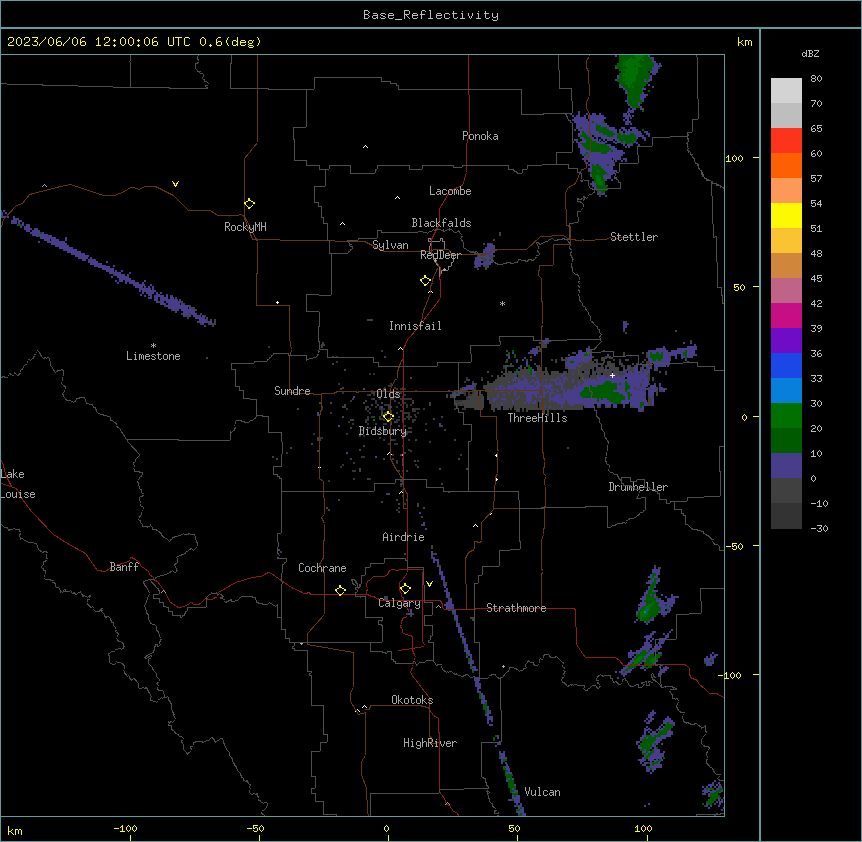Click the Cochrane label
This screenshot has width=862, height=842.
point(322,568)
